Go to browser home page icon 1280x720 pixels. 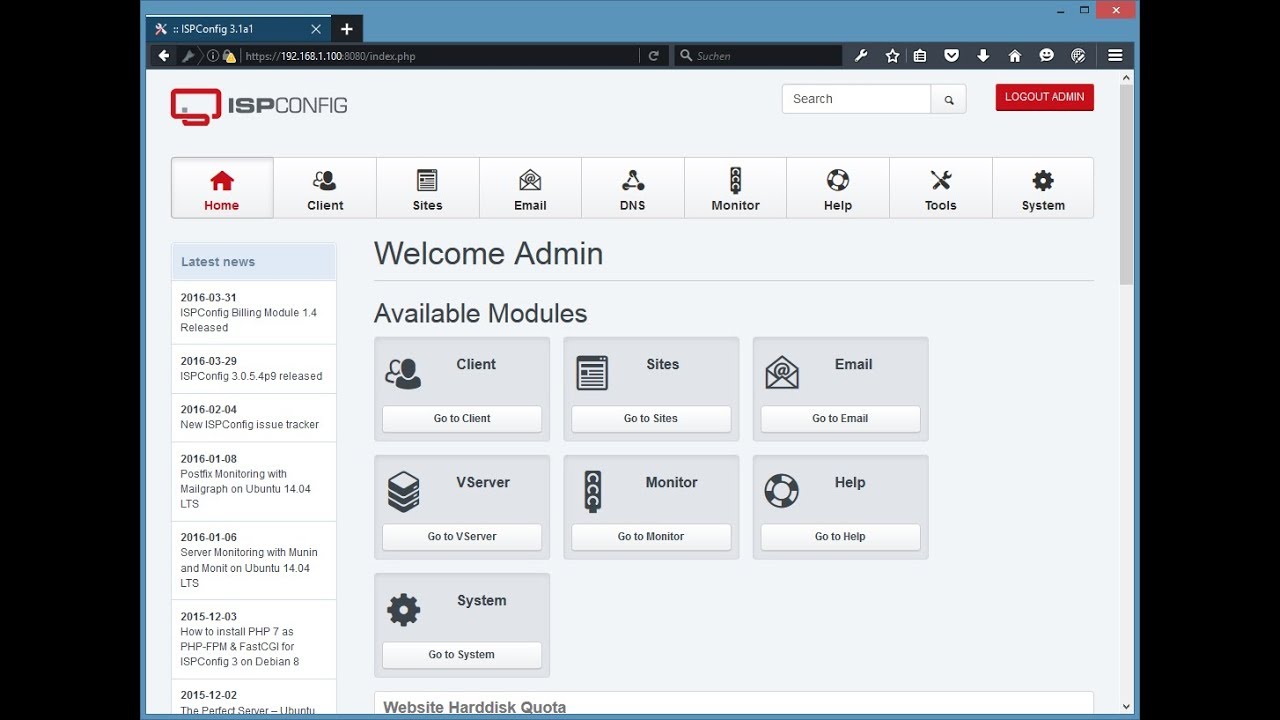click(x=1015, y=56)
